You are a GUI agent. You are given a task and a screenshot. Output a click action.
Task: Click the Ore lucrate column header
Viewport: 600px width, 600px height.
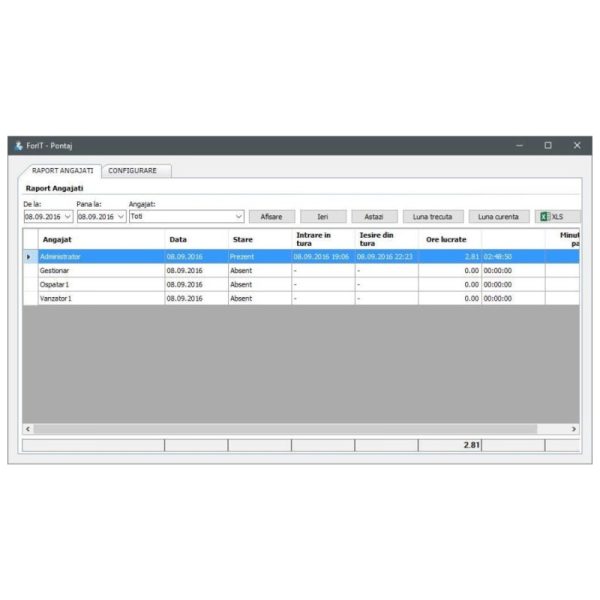pos(449,239)
